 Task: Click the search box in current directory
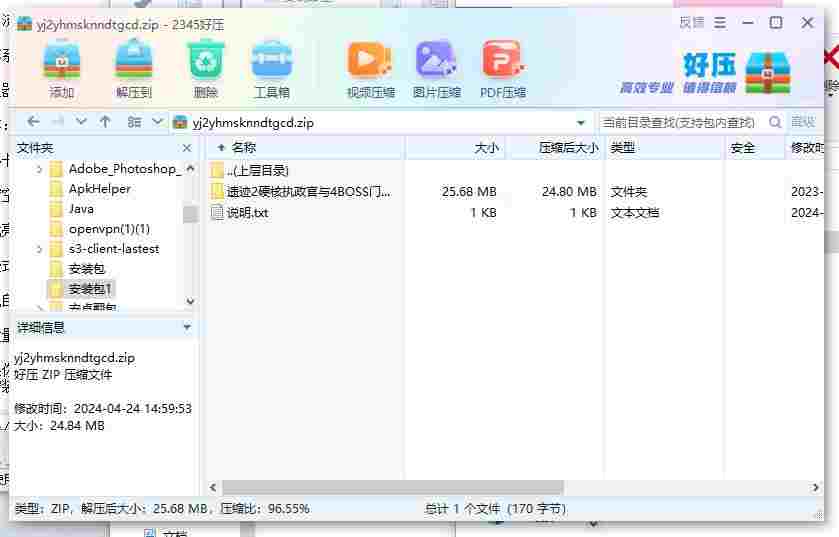(x=680, y=122)
